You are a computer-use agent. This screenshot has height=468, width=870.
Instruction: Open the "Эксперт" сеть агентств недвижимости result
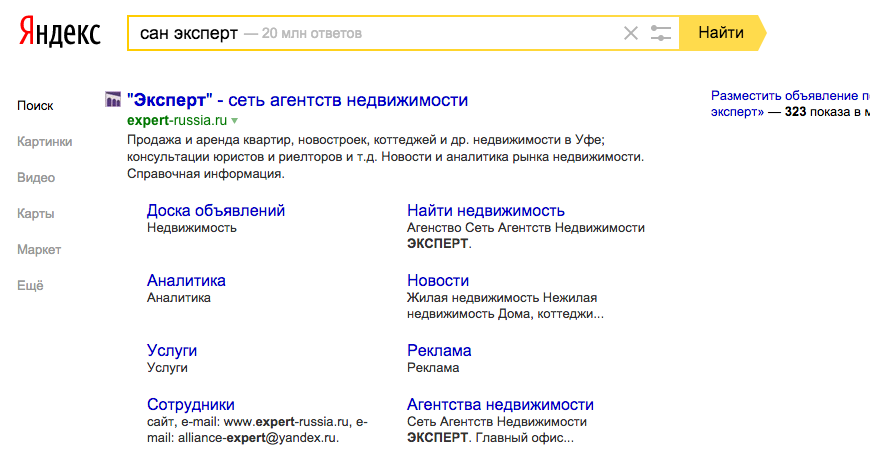pos(297,100)
